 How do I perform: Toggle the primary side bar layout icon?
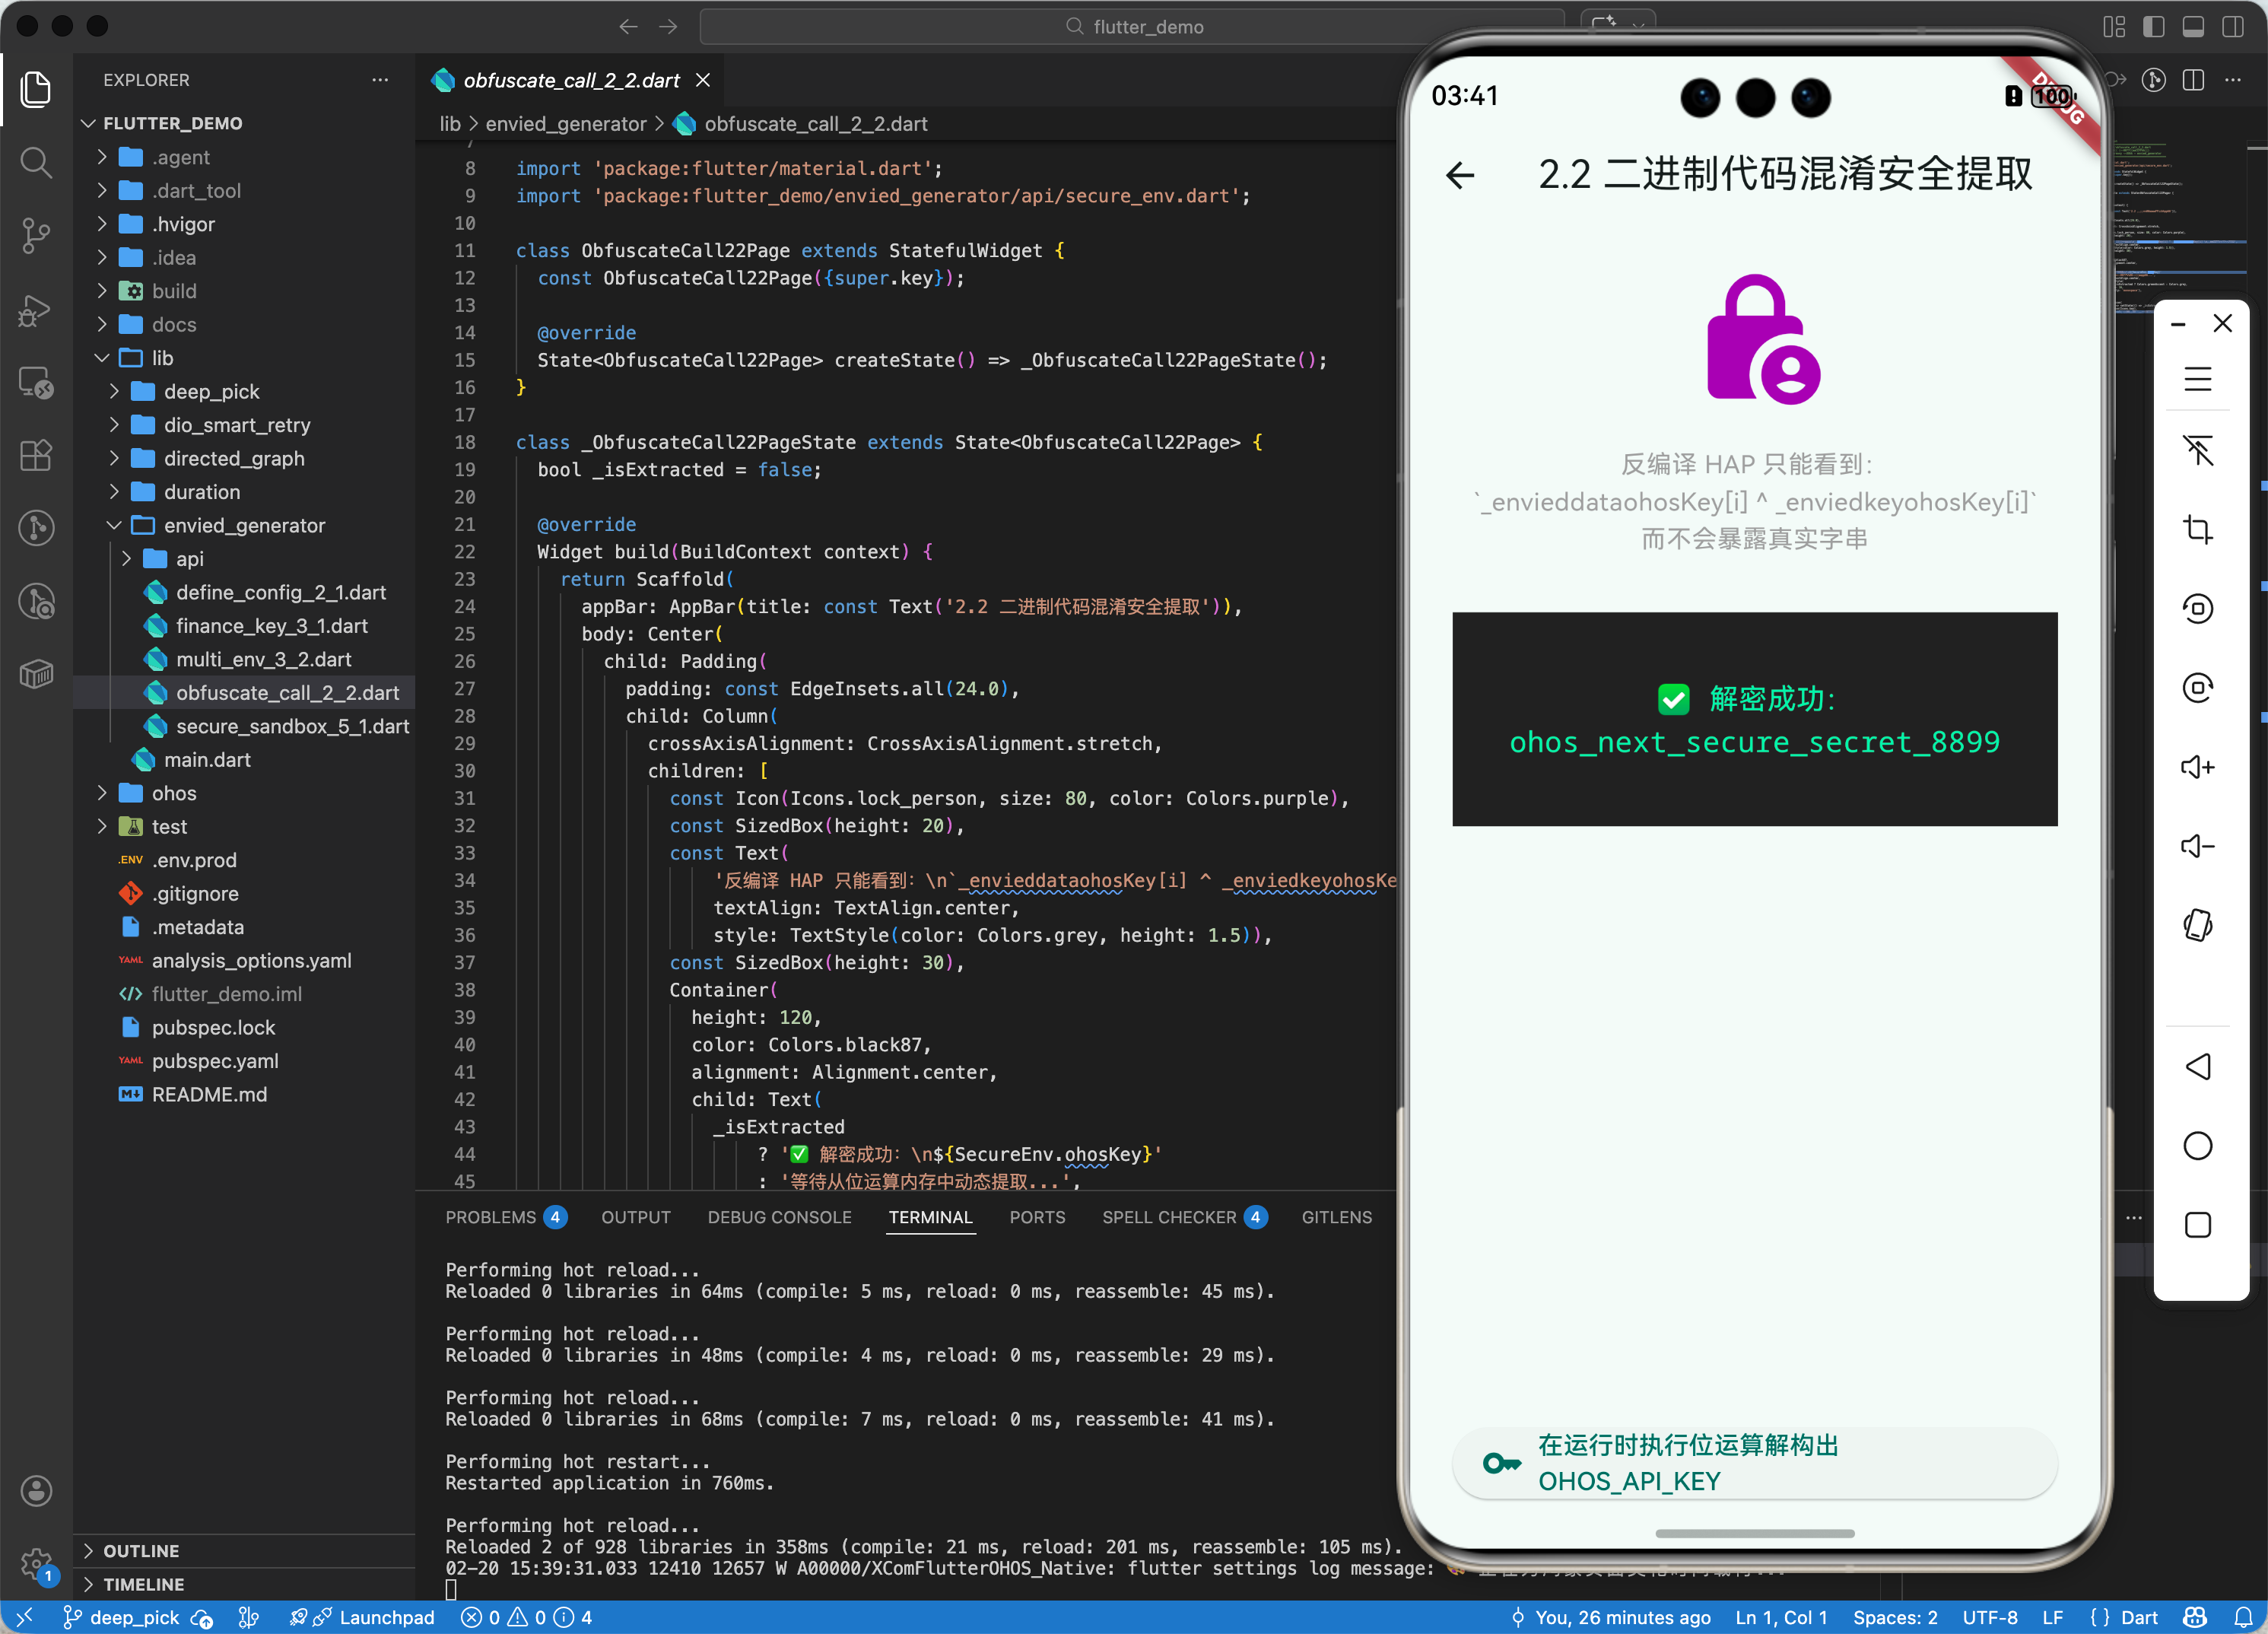pyautogui.click(x=2153, y=27)
